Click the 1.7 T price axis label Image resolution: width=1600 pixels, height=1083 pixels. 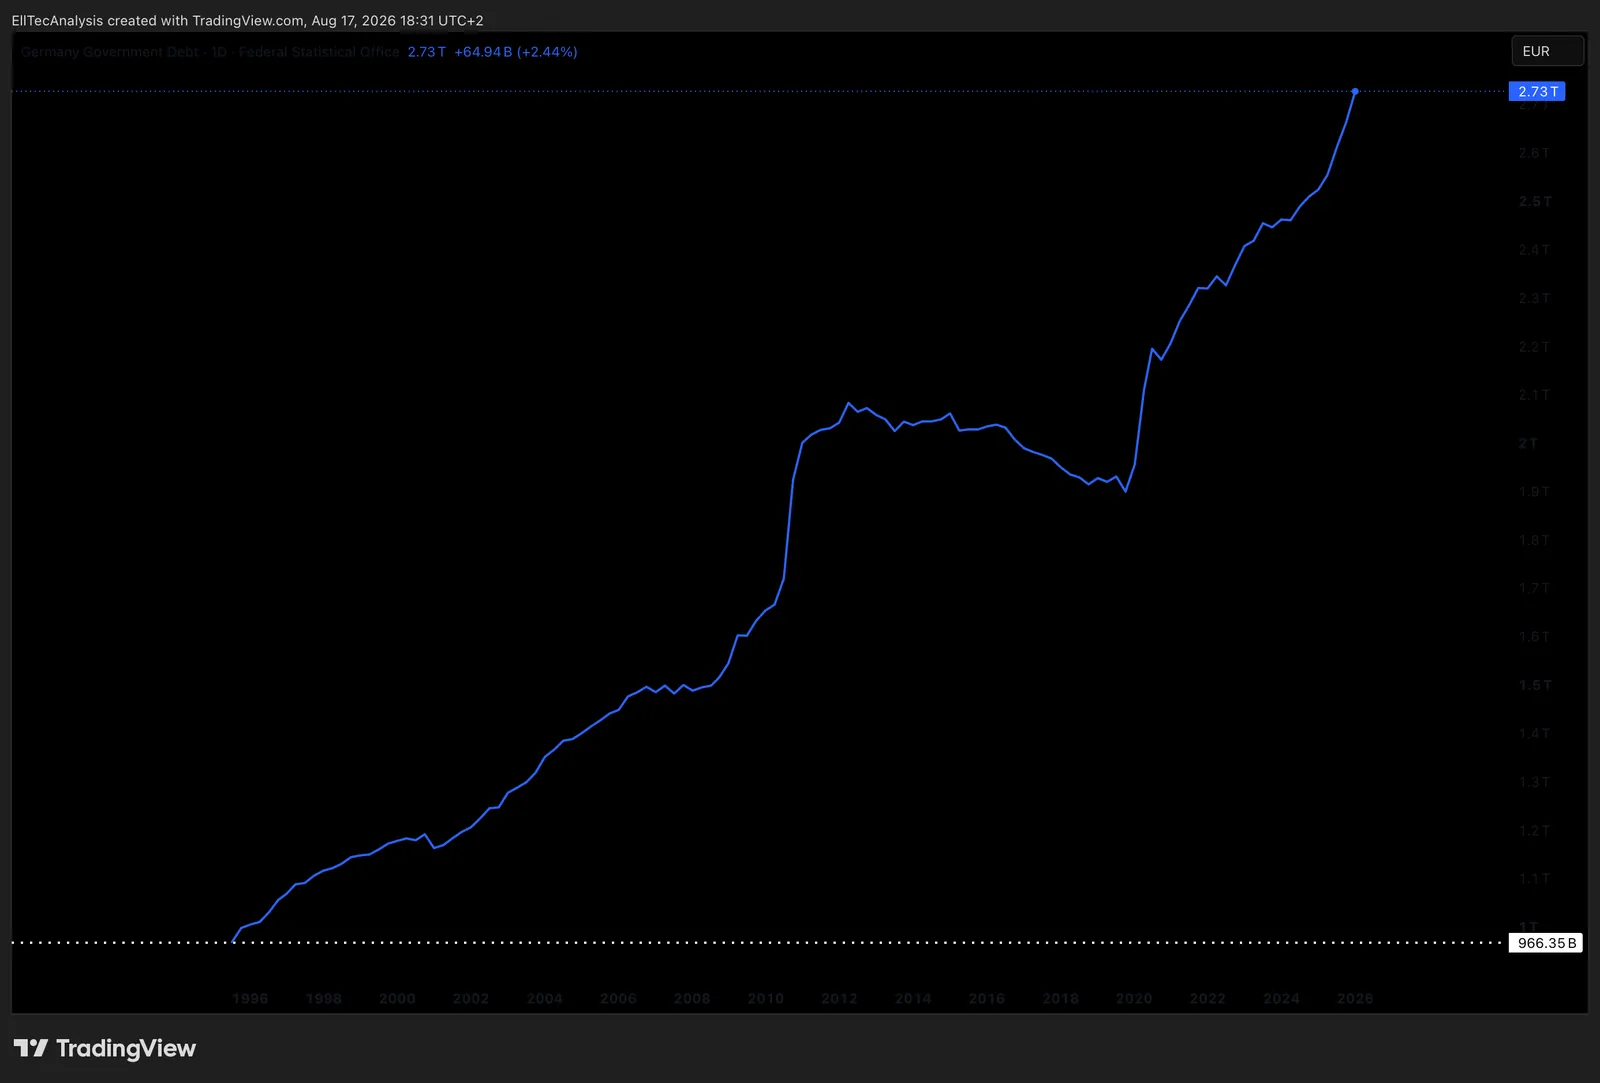click(1534, 588)
